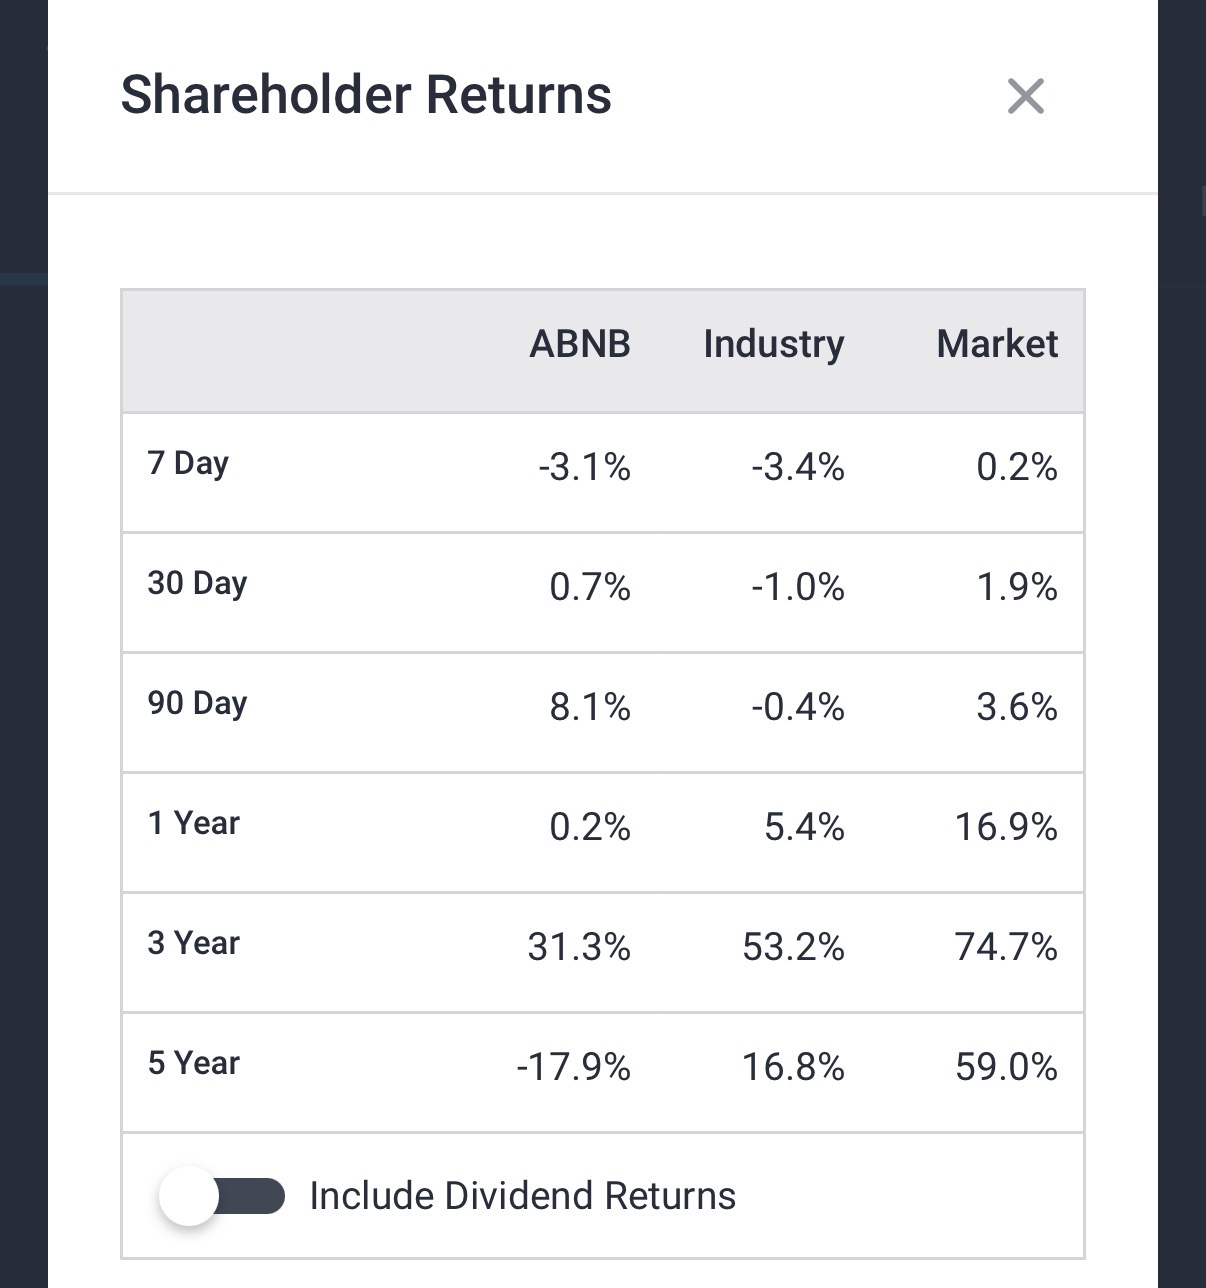Select the Market 3 Year value 74.7%
The image size is (1206, 1288).
(x=1006, y=947)
